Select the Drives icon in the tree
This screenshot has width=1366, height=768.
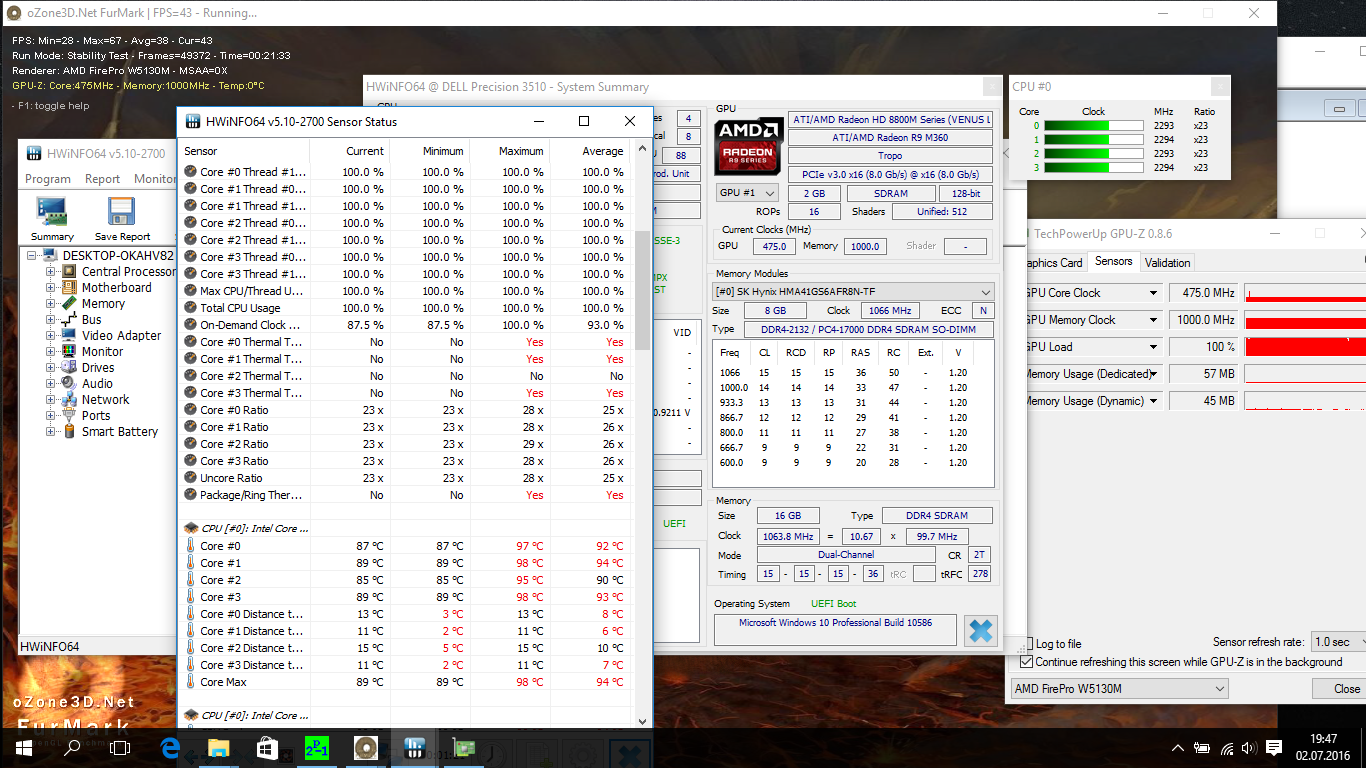point(69,368)
